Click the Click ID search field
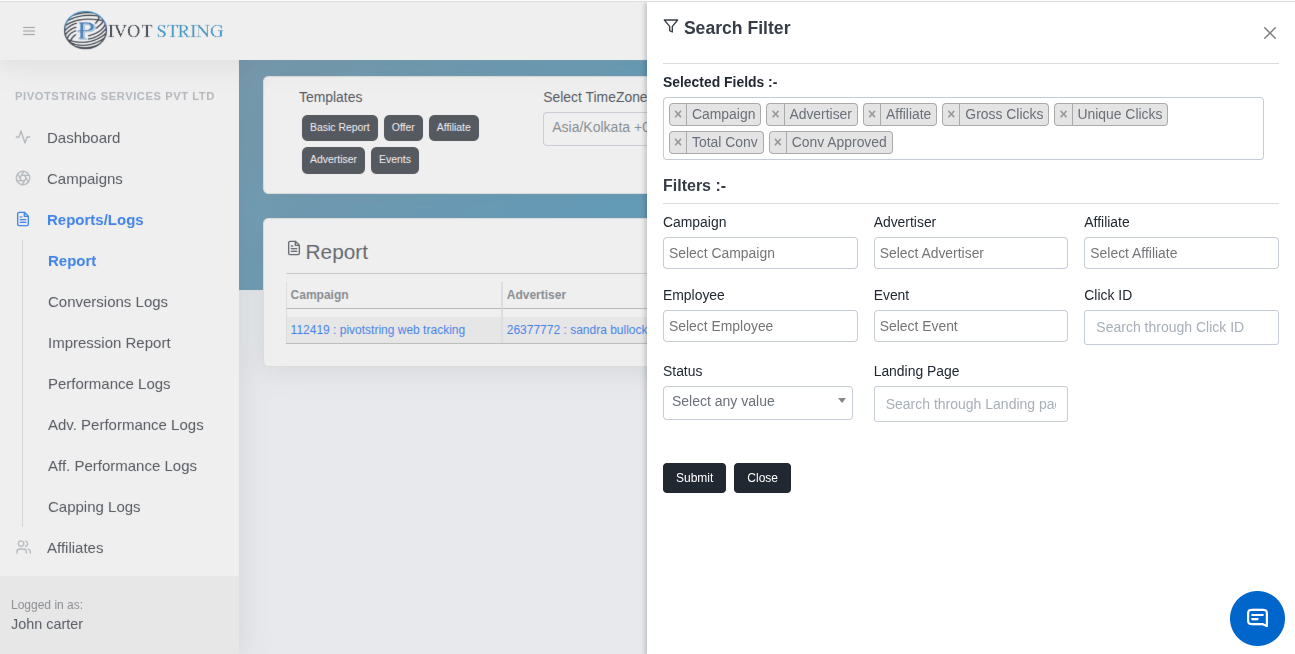Viewport: 1295px width, 654px height. point(1180,328)
